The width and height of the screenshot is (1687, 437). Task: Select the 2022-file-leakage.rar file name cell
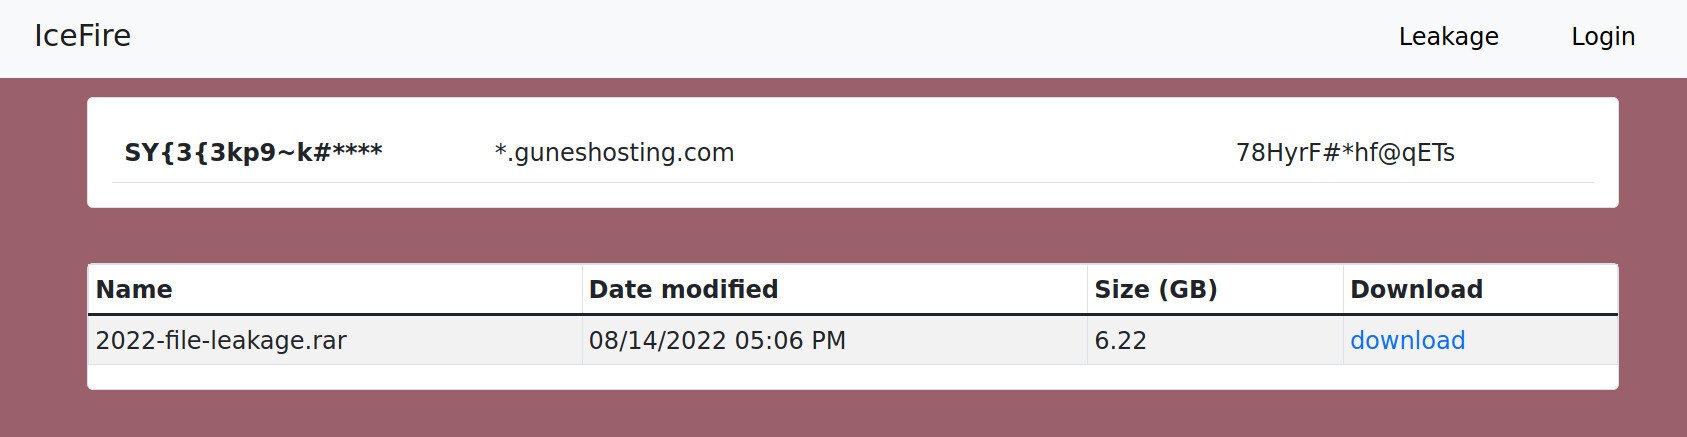335,341
